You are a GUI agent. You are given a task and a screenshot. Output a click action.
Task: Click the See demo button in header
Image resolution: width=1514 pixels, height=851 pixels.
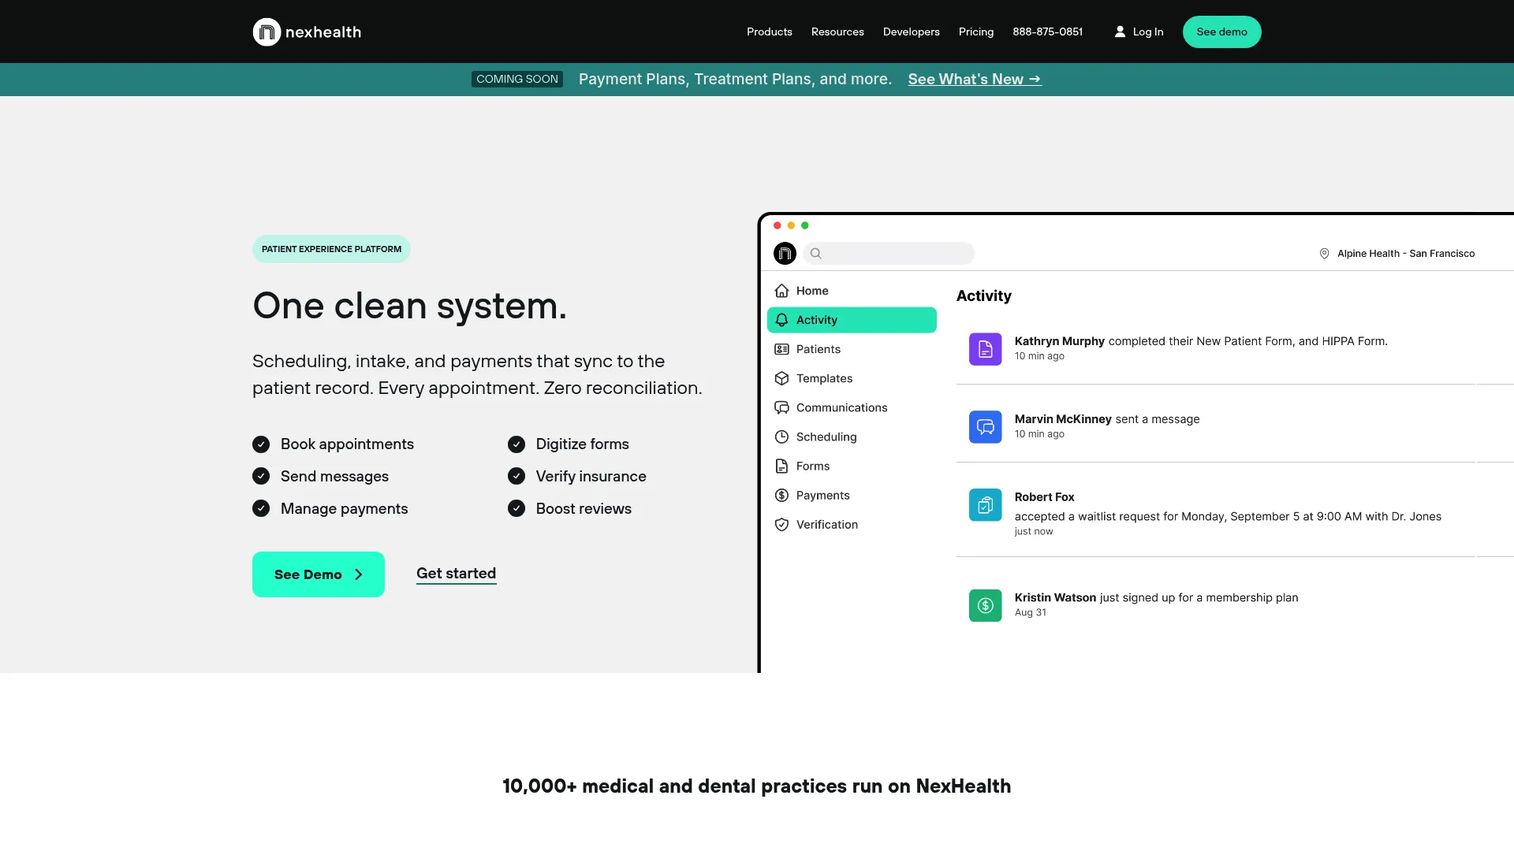pos(1222,32)
